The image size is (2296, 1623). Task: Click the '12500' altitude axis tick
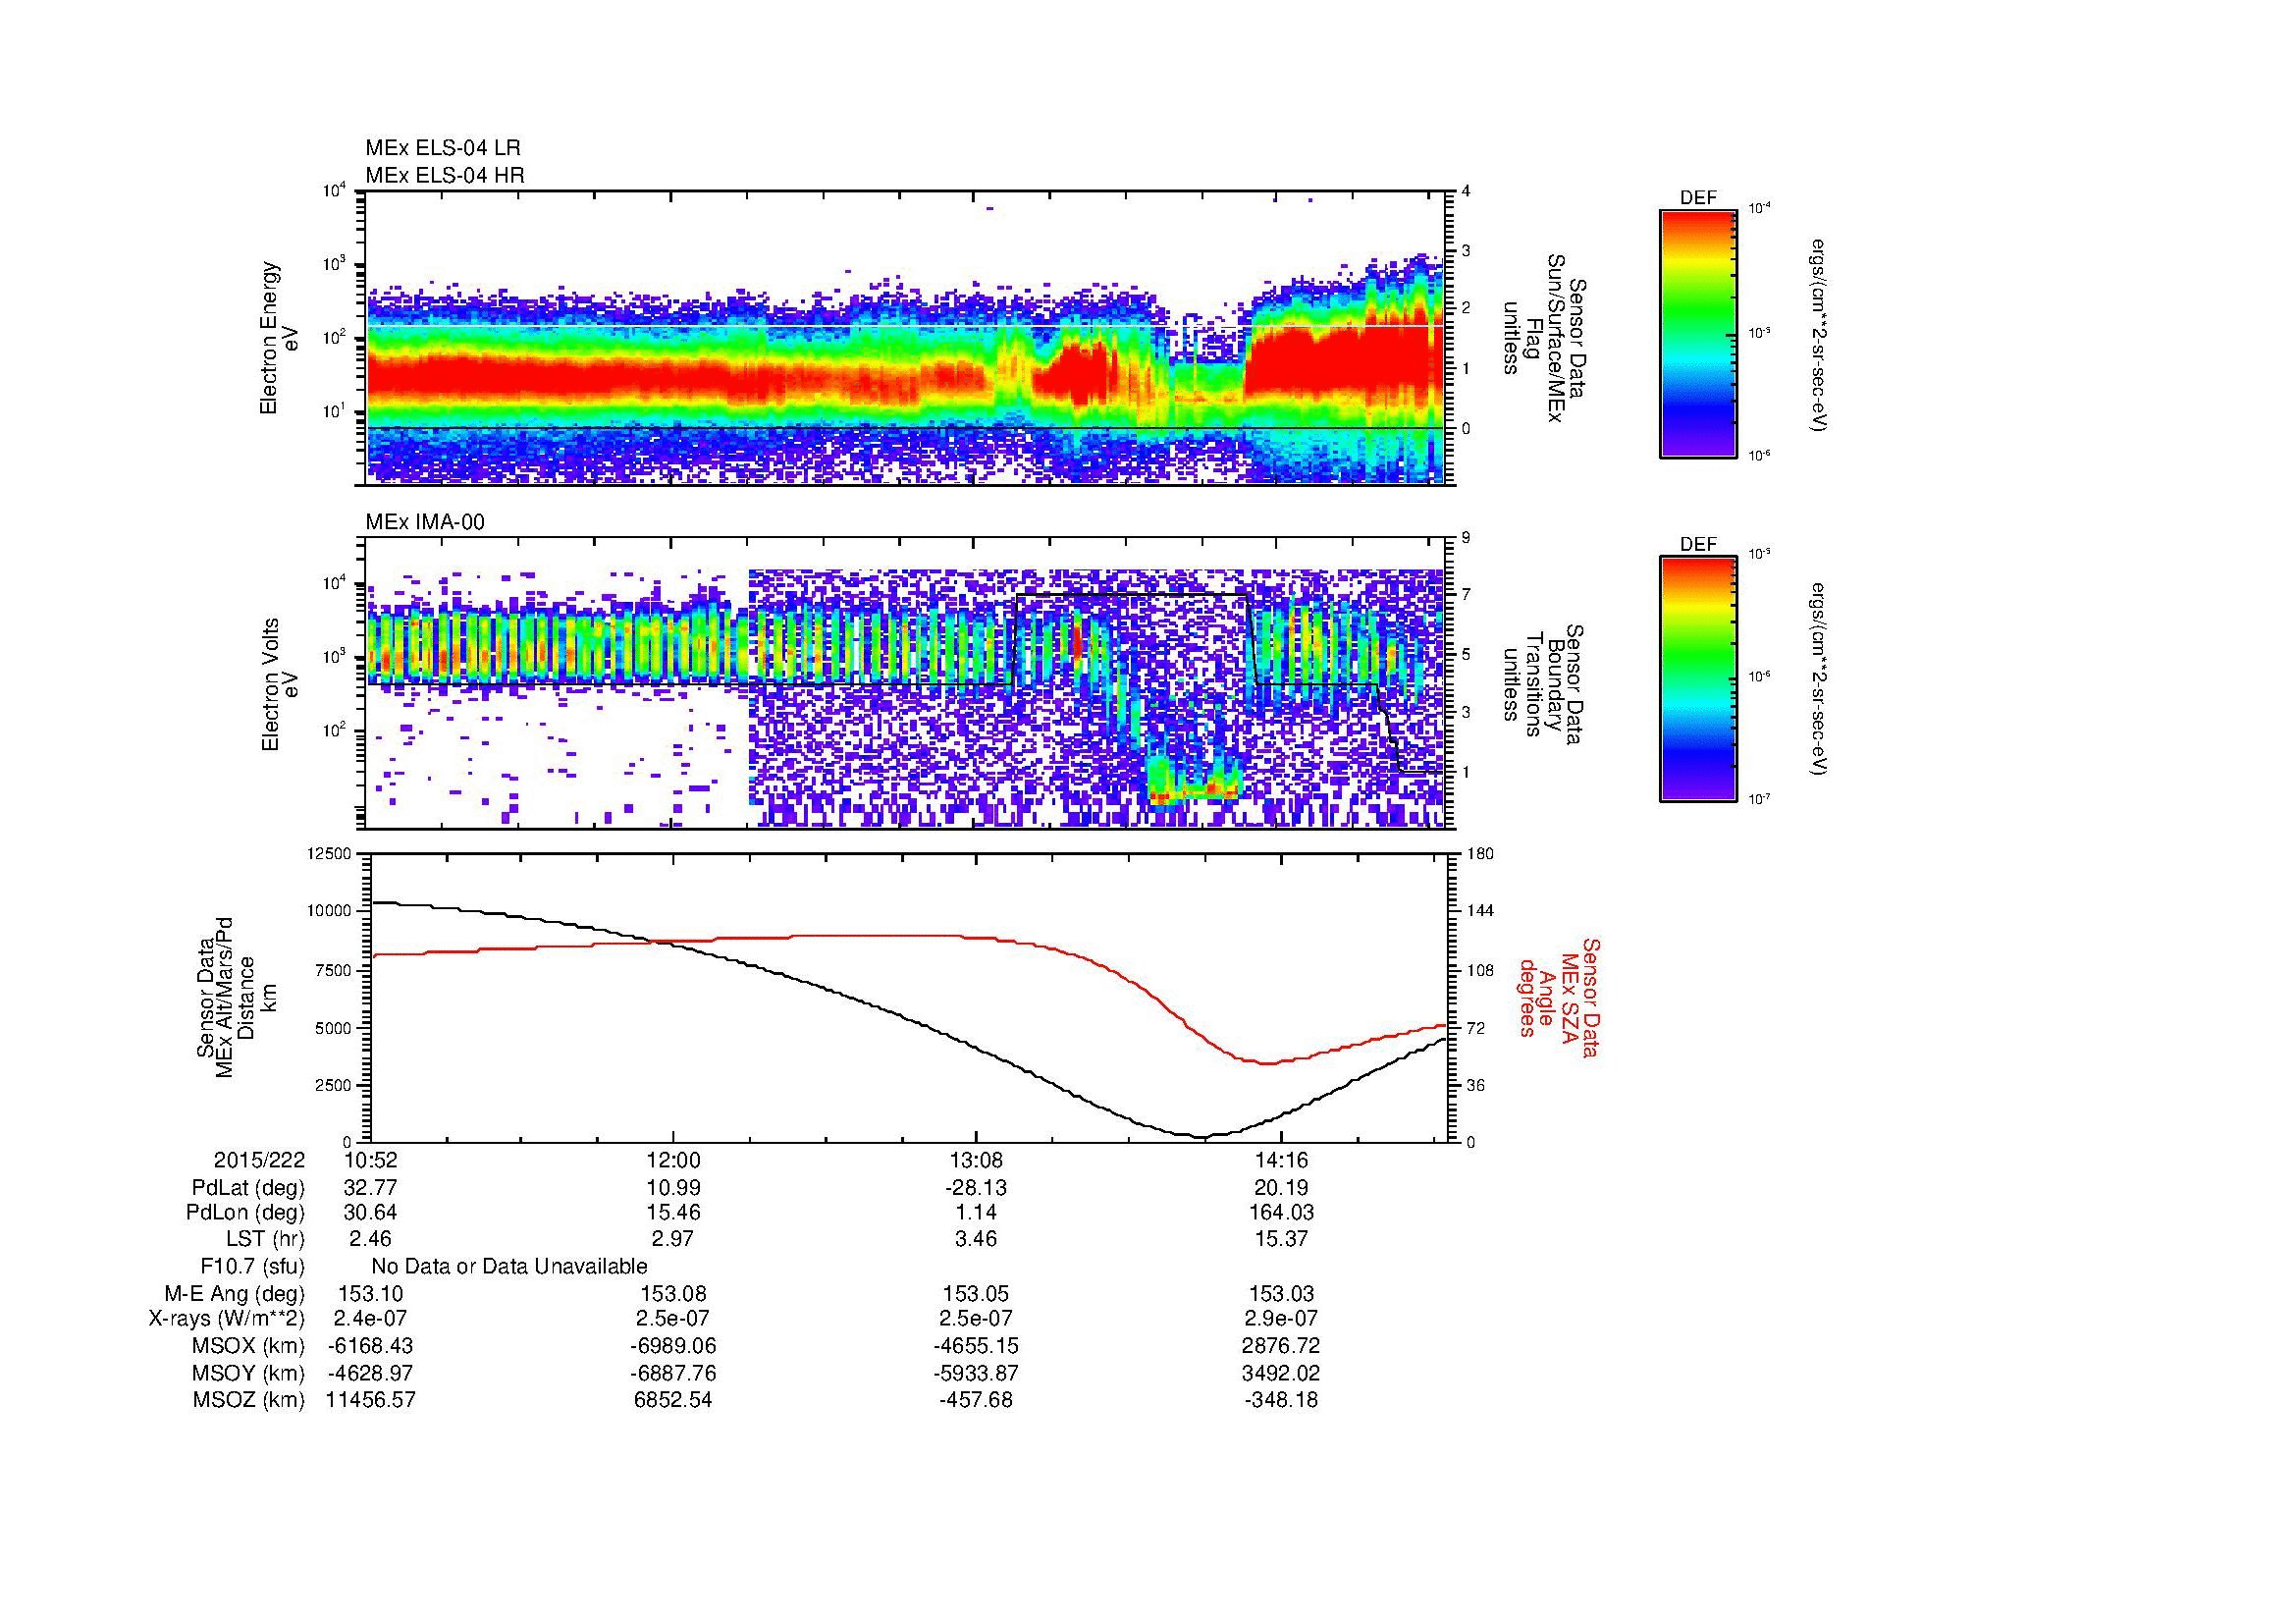pos(331,854)
